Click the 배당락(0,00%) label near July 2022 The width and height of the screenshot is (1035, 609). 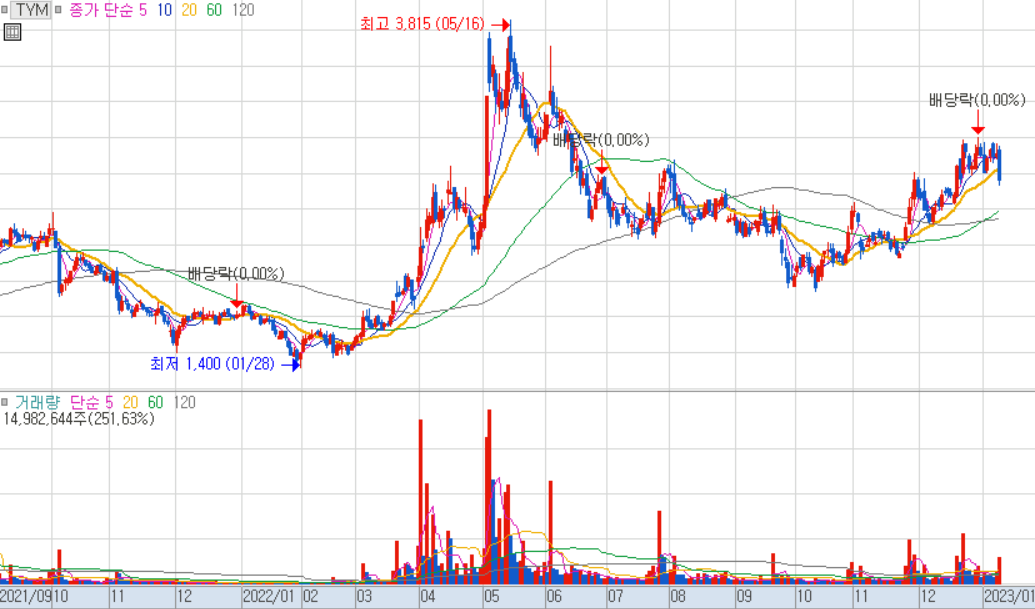[x=601, y=140]
